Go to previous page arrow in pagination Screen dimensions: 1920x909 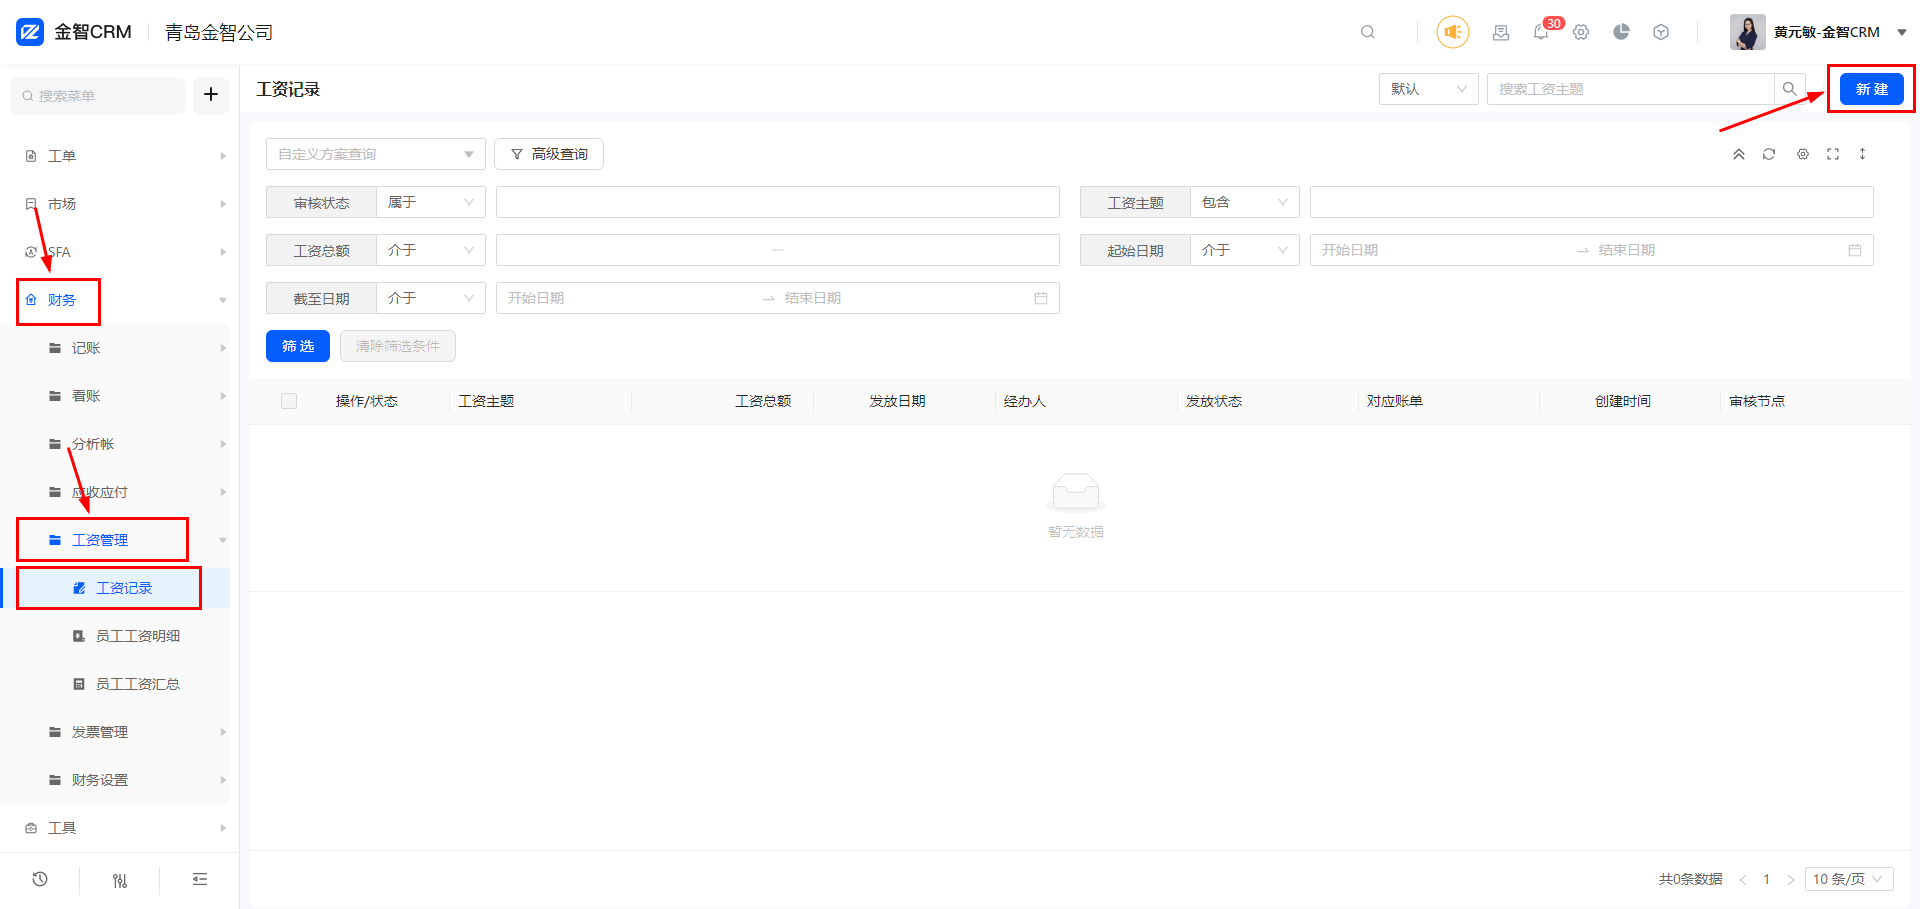click(x=1743, y=879)
